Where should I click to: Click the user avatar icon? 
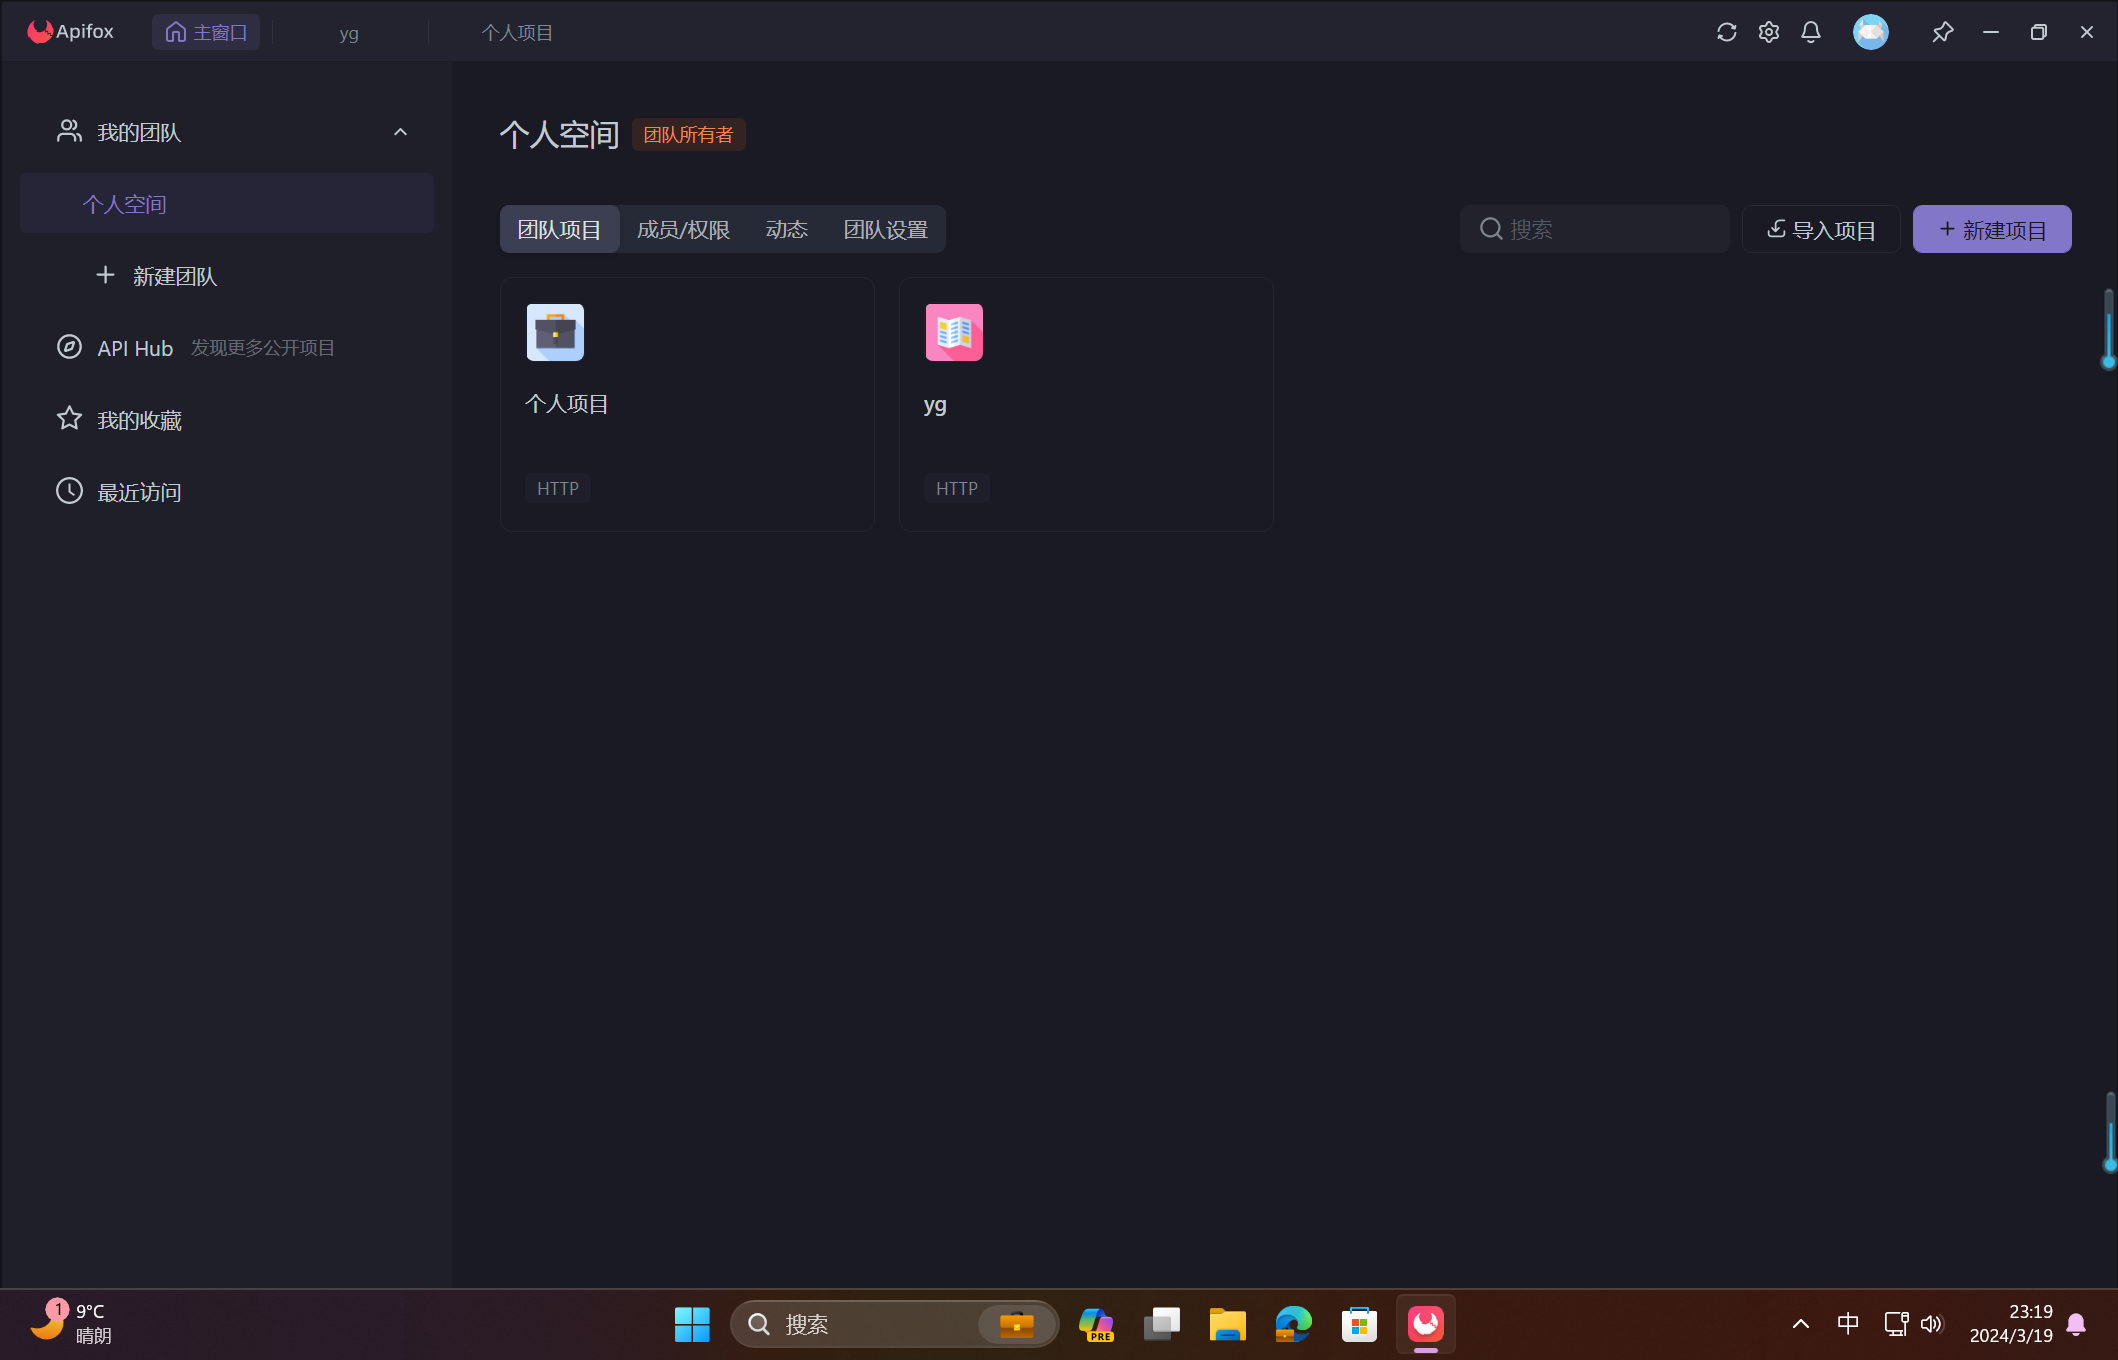1870,32
